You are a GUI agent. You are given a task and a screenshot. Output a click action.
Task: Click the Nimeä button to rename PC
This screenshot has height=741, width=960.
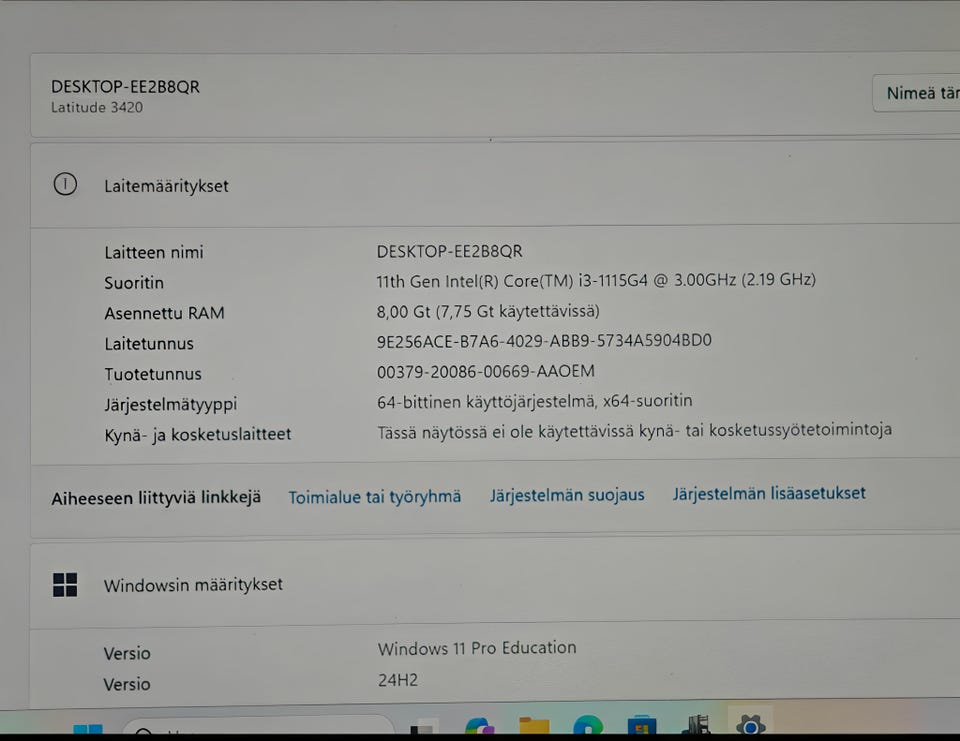(917, 93)
